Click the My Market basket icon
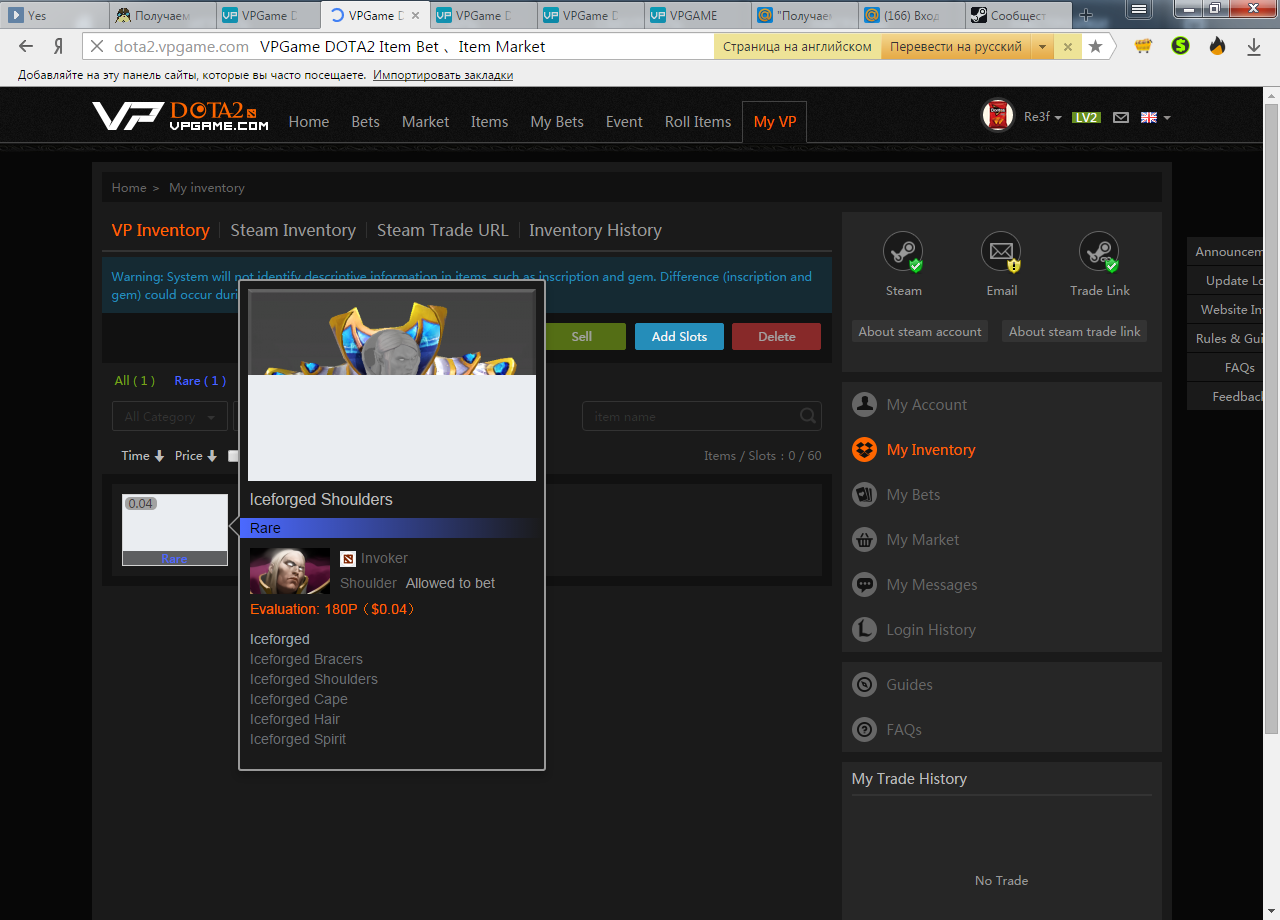The height and width of the screenshot is (920, 1280). coord(864,540)
